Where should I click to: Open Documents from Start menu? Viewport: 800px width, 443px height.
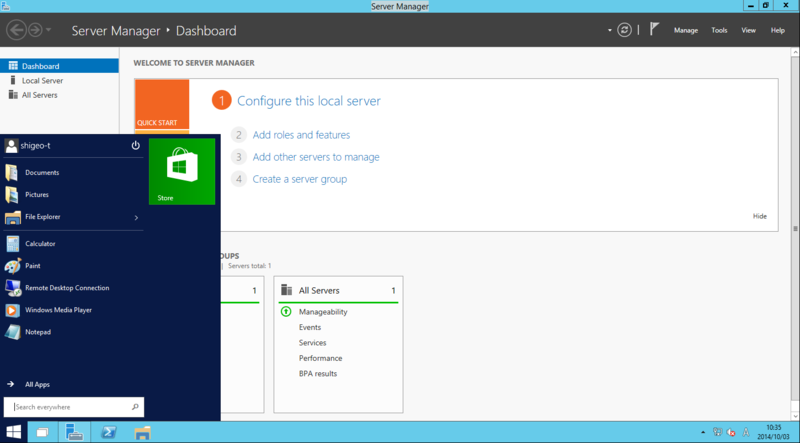(73, 173)
